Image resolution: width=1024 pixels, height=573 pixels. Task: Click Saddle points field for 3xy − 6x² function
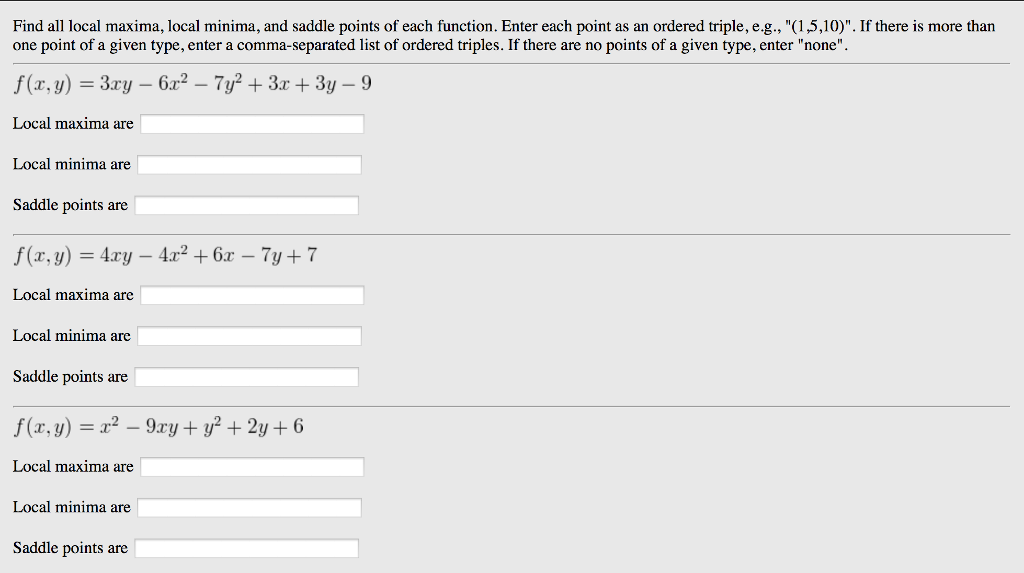247,206
